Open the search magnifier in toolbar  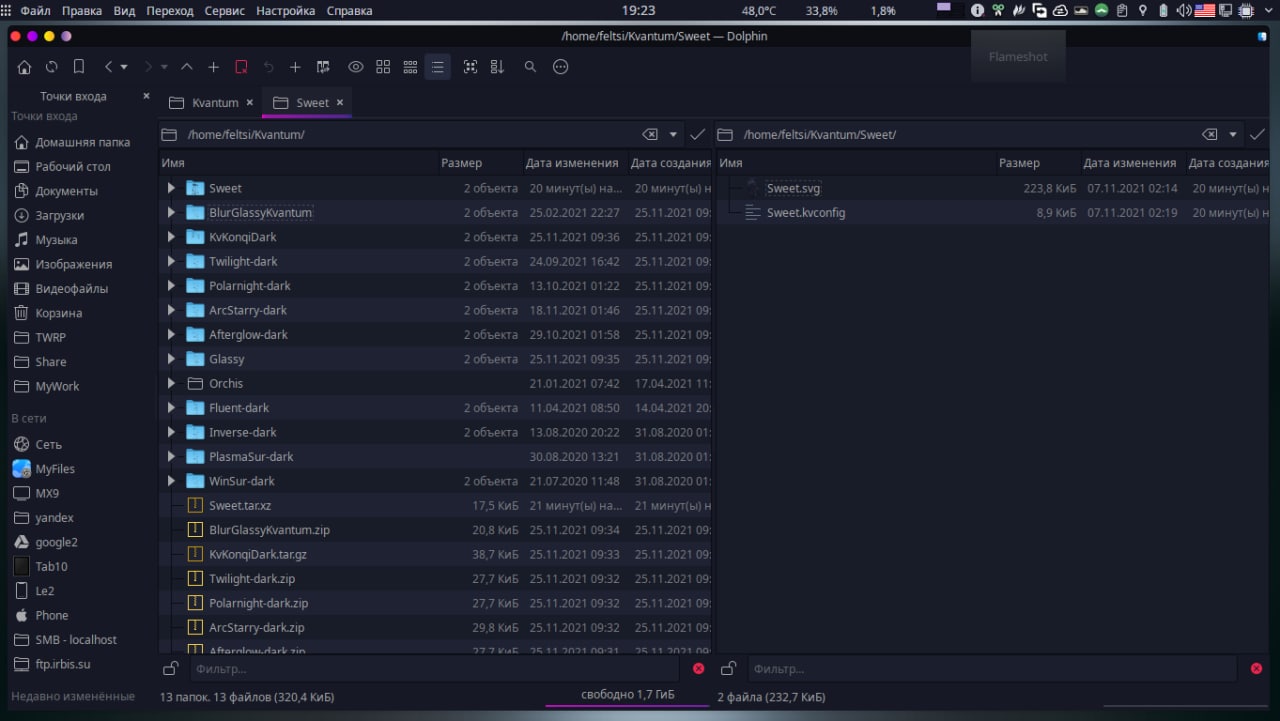531,67
